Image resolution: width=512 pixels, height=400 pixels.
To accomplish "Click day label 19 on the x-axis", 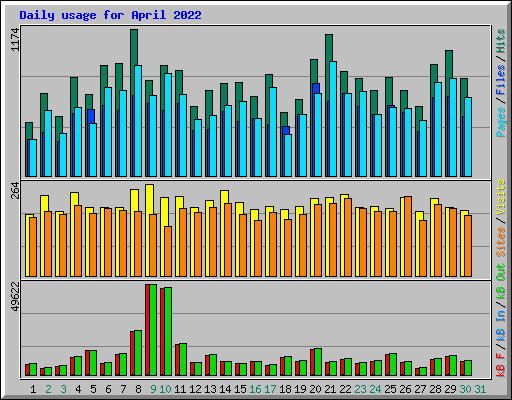I will point(300,389).
